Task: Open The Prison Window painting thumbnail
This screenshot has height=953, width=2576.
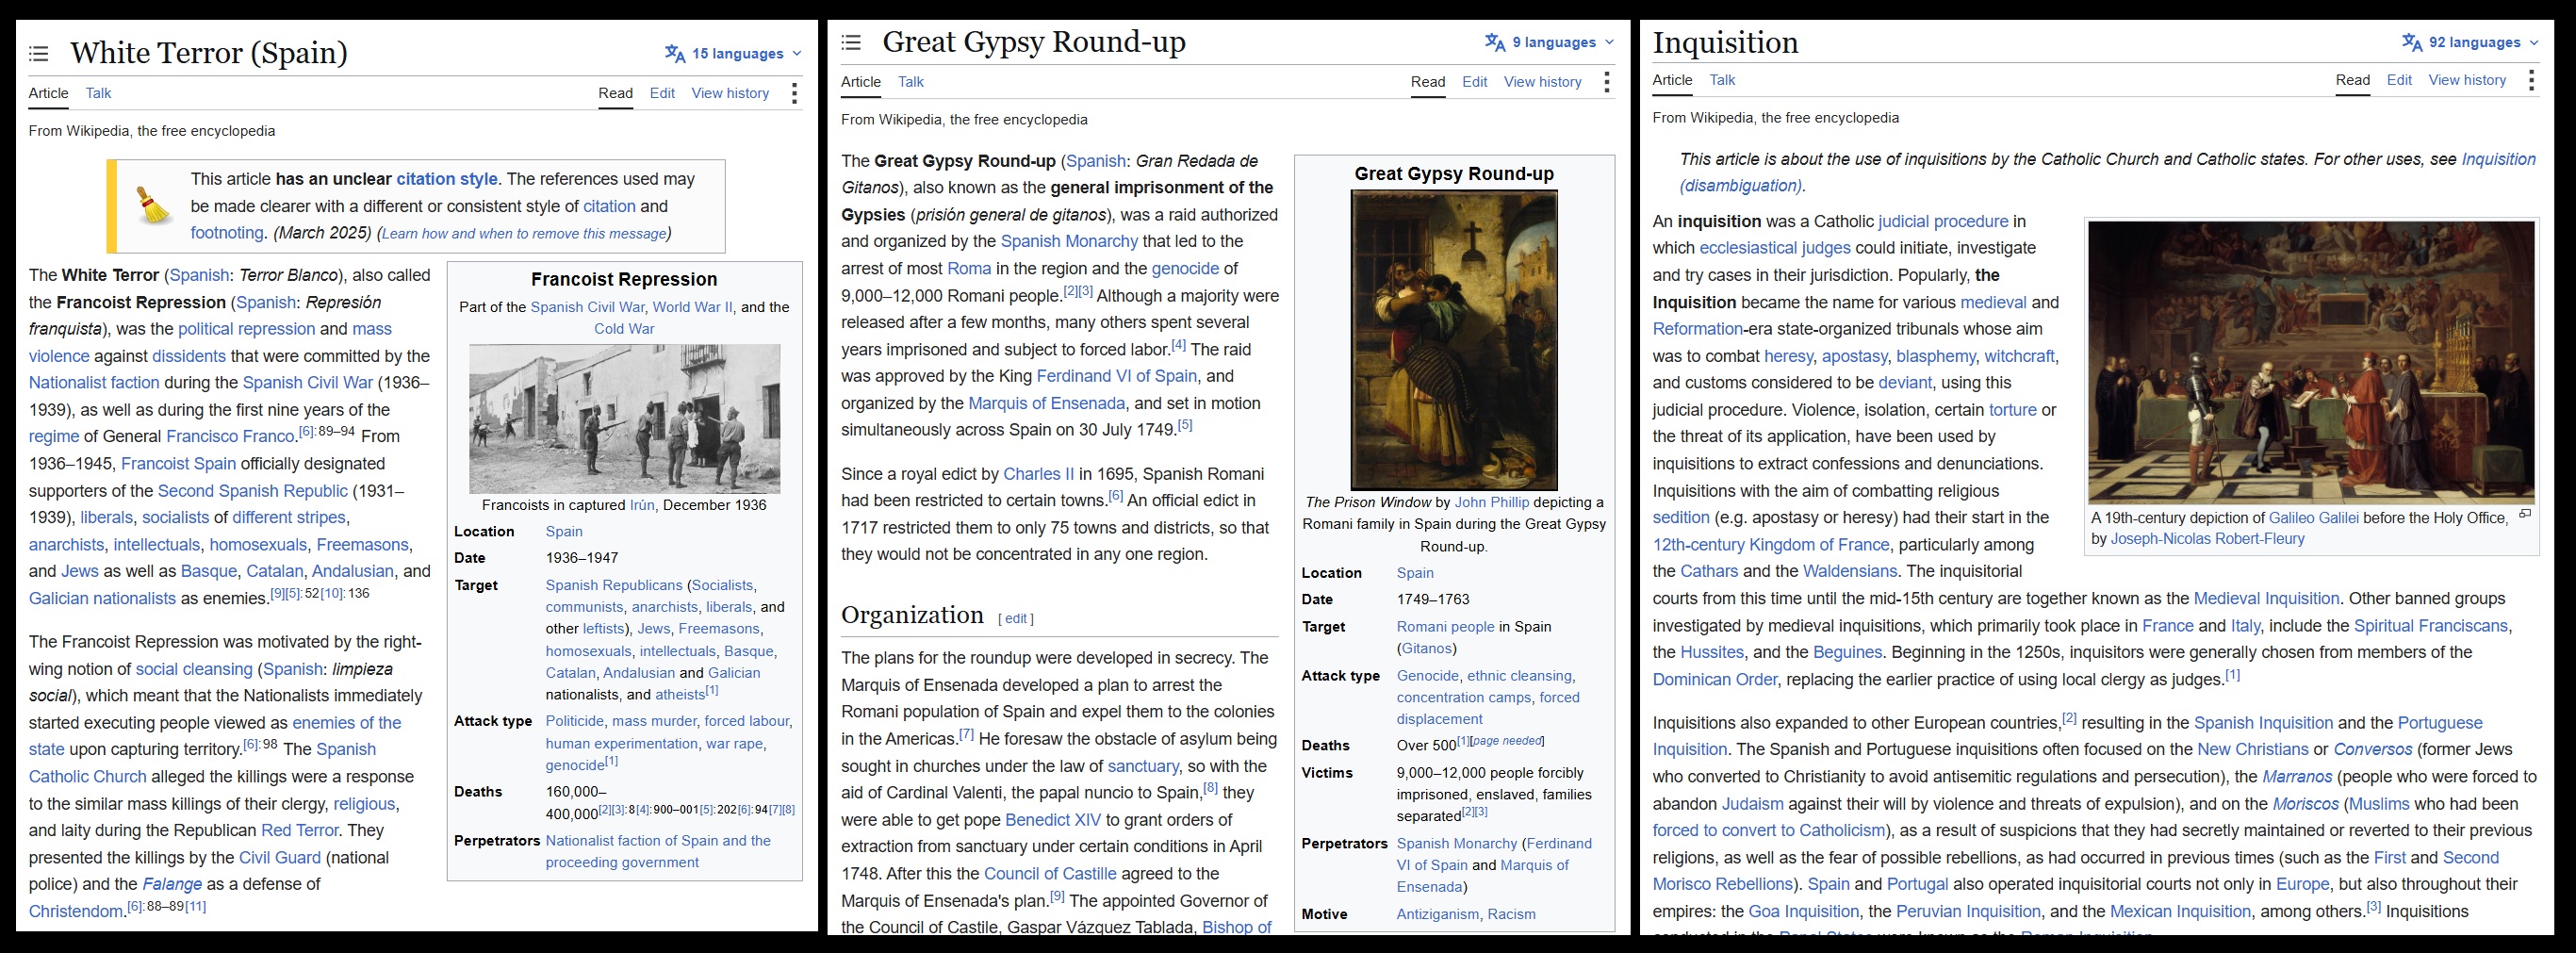Action: coord(1454,340)
